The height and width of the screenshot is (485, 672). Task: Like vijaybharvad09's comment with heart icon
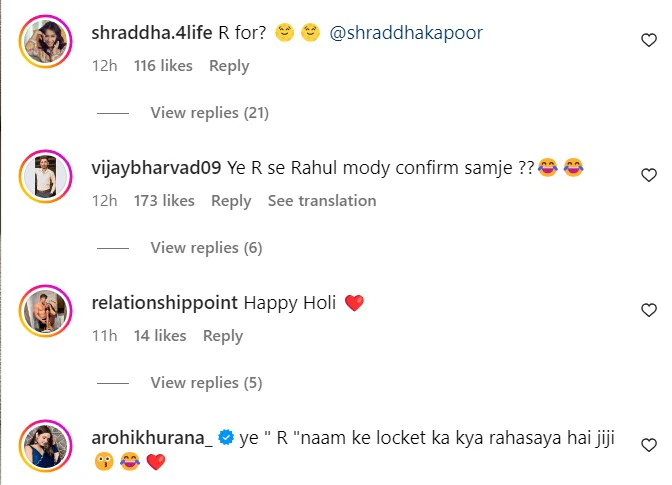pyautogui.click(x=648, y=175)
